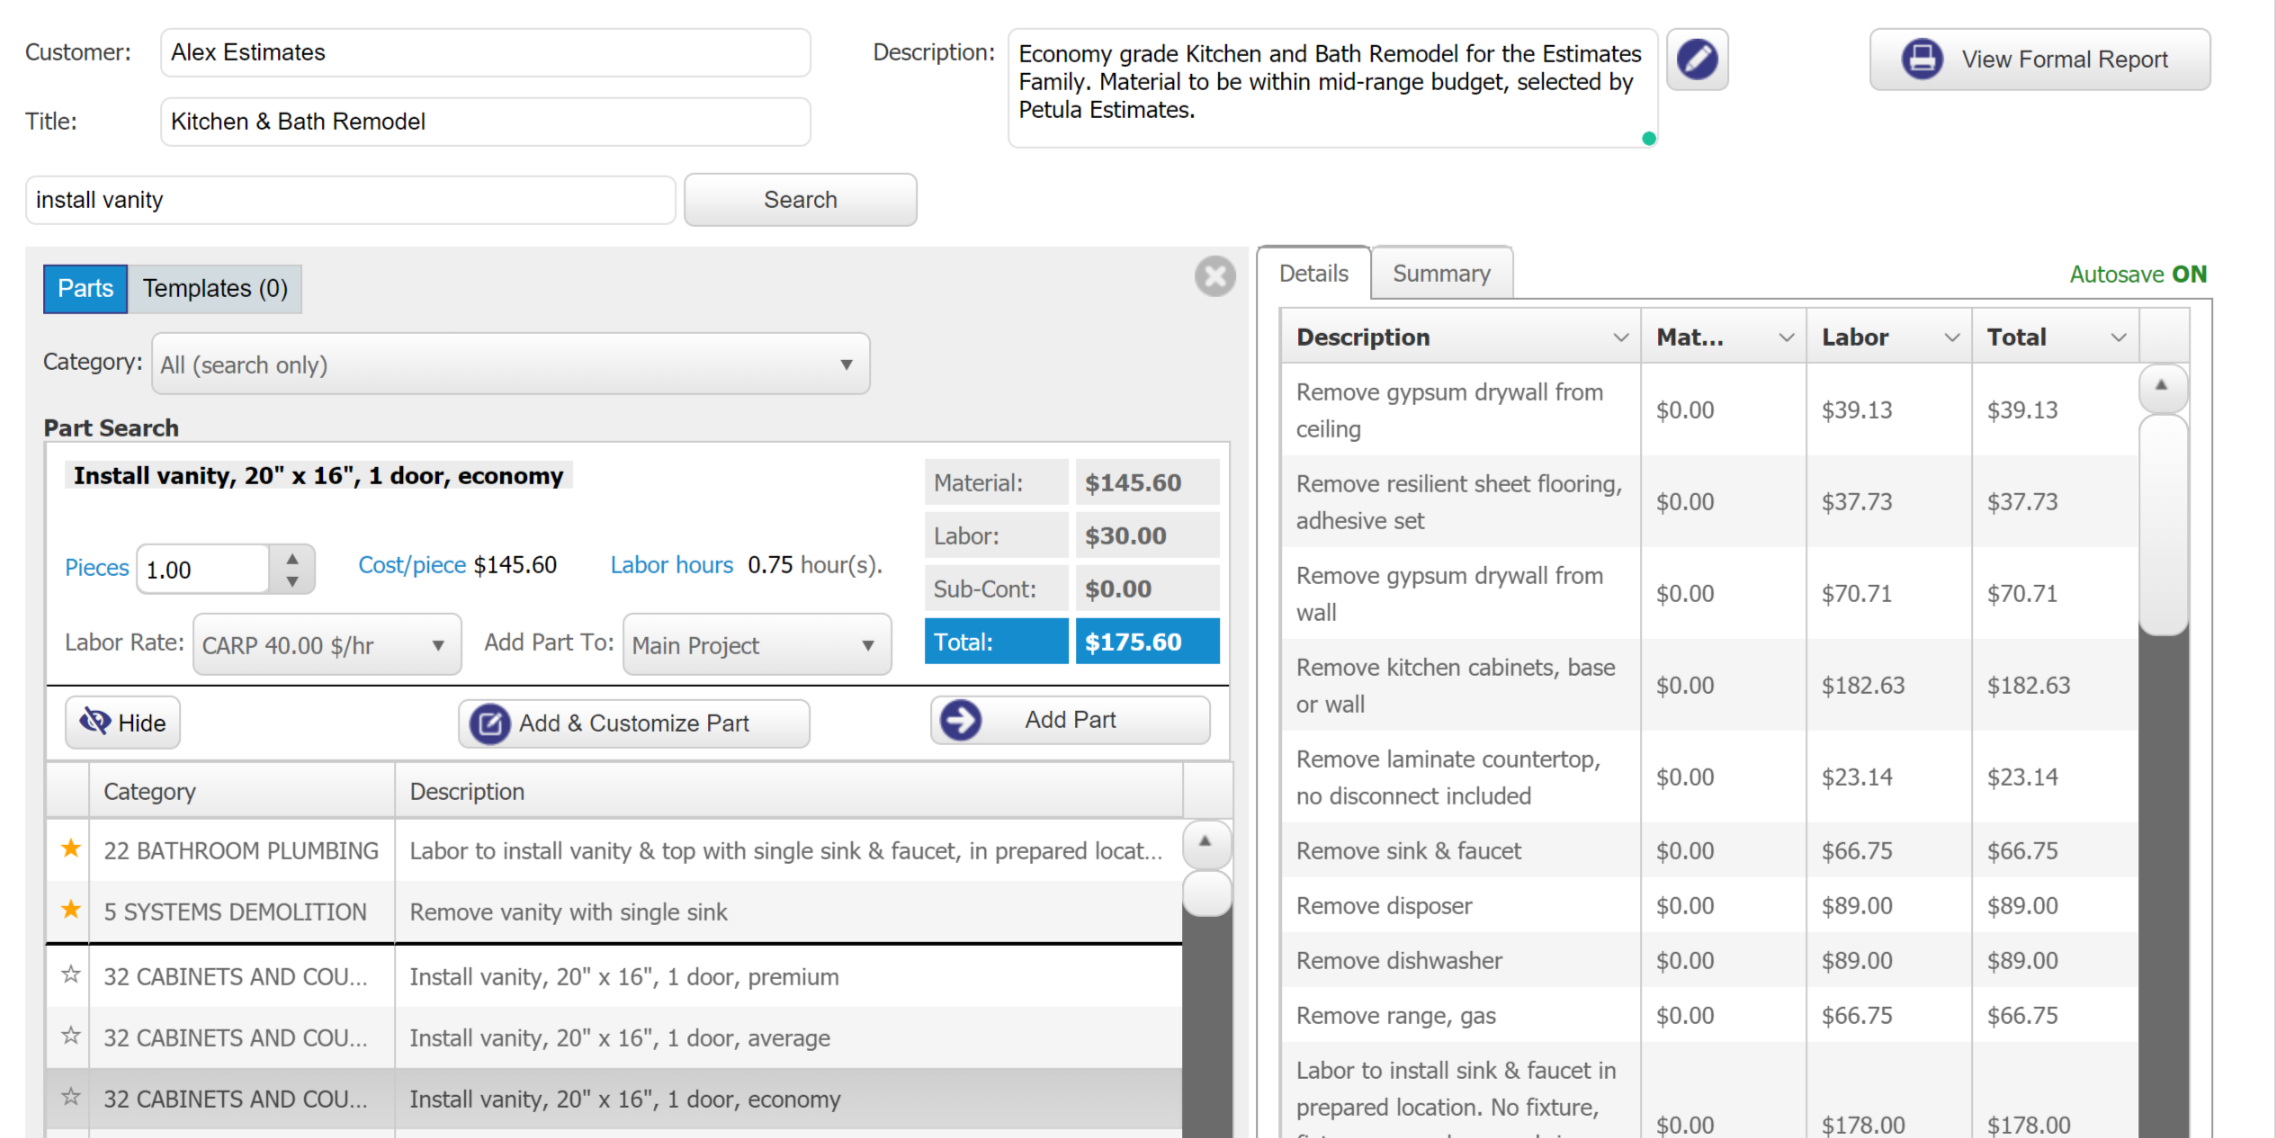This screenshot has width=2276, height=1138.
Task: Open the Templates (0) tab
Action: tap(215, 289)
